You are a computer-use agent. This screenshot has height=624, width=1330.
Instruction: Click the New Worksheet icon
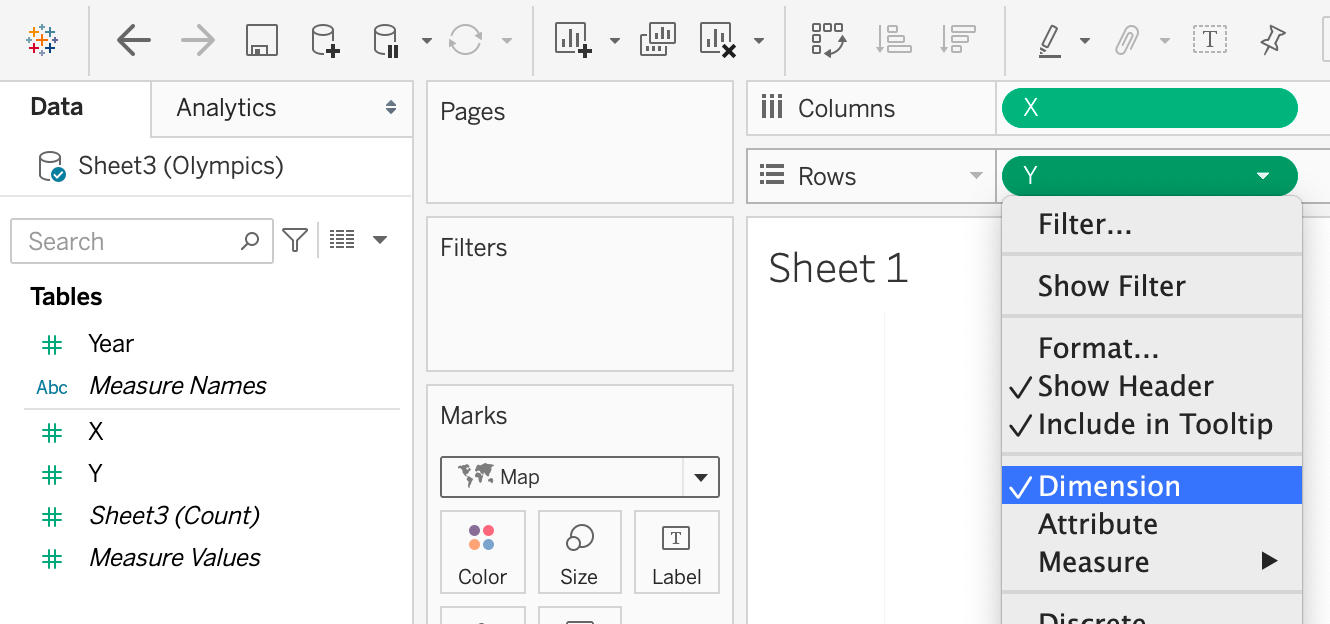573,40
